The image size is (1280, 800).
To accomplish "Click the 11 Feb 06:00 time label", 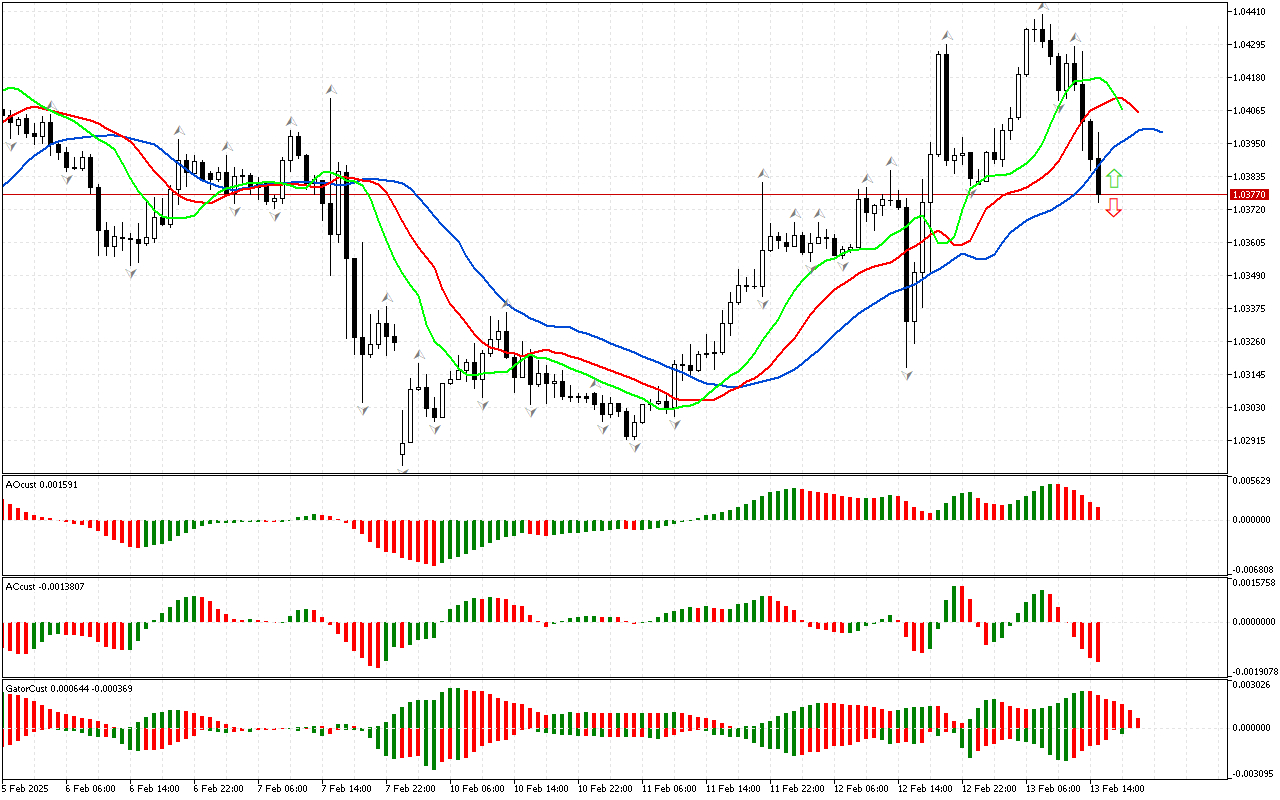I will click(668, 789).
